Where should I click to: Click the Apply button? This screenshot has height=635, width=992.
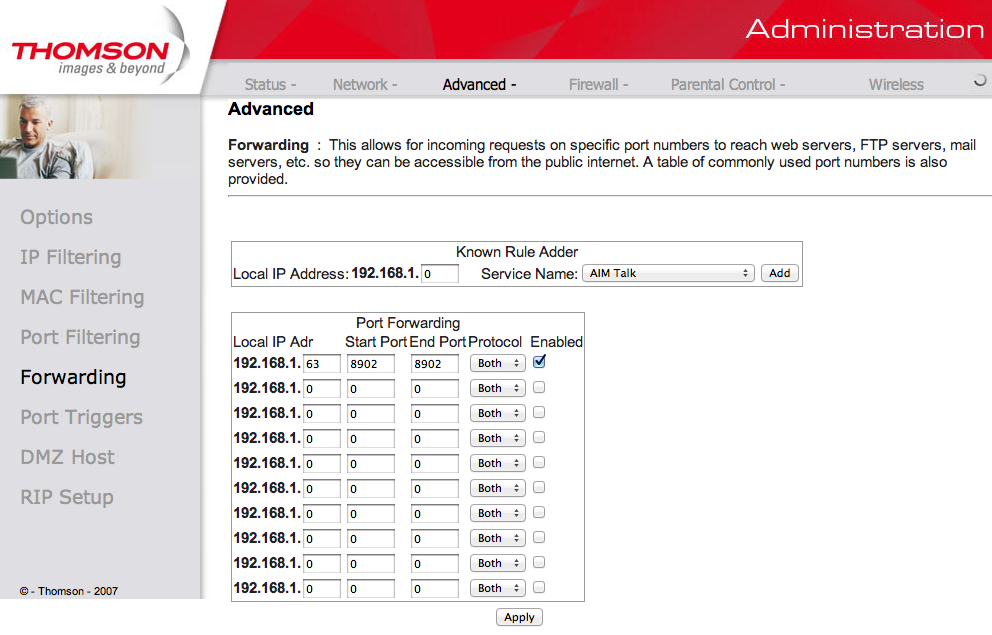519,617
